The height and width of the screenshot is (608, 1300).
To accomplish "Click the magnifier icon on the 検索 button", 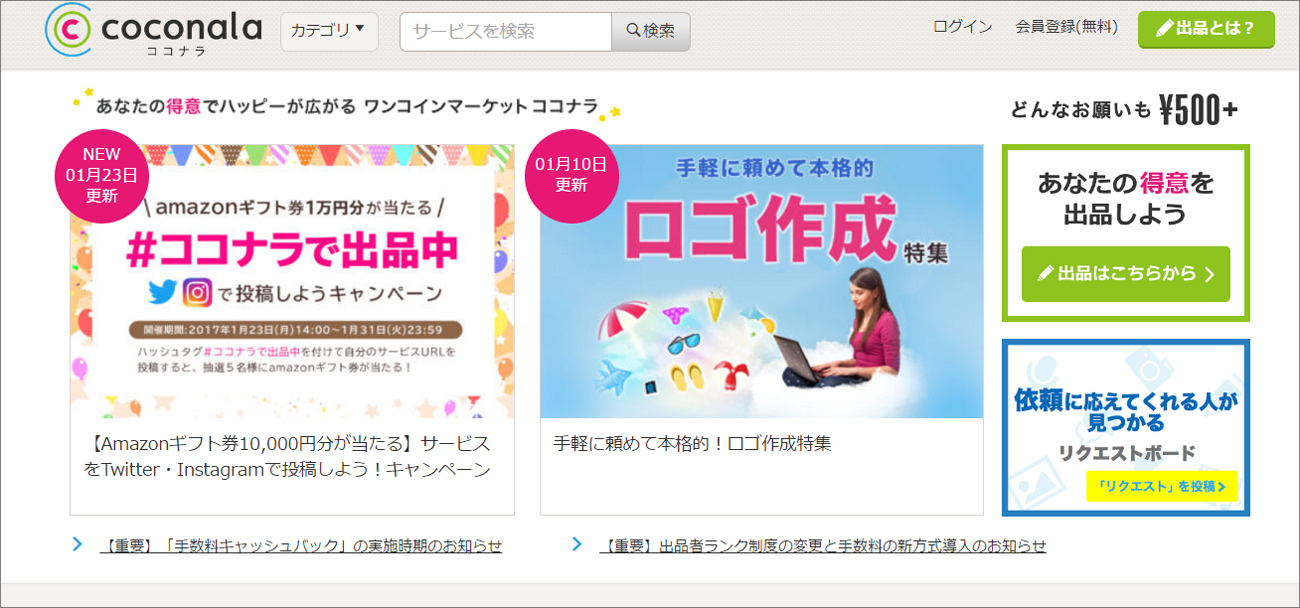I will [633, 31].
